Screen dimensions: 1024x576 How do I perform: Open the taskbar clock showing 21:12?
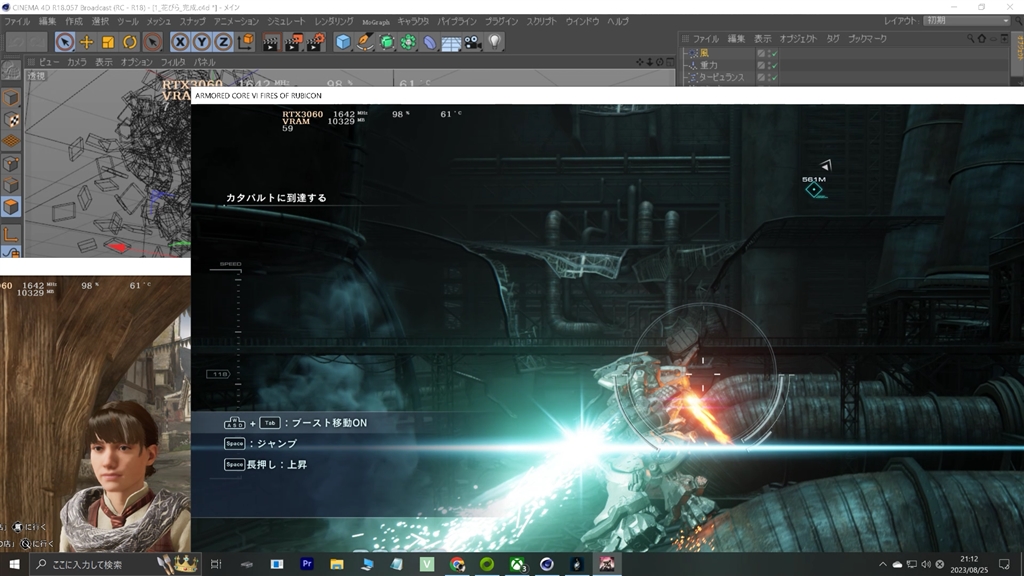(x=969, y=564)
